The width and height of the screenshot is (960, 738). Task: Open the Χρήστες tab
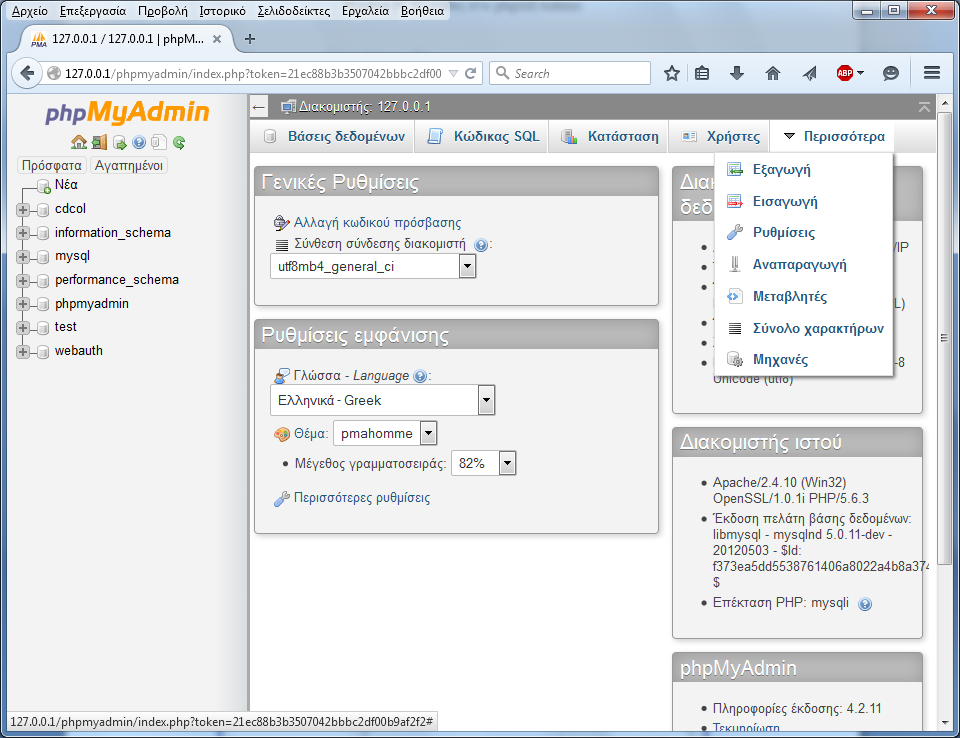point(721,136)
